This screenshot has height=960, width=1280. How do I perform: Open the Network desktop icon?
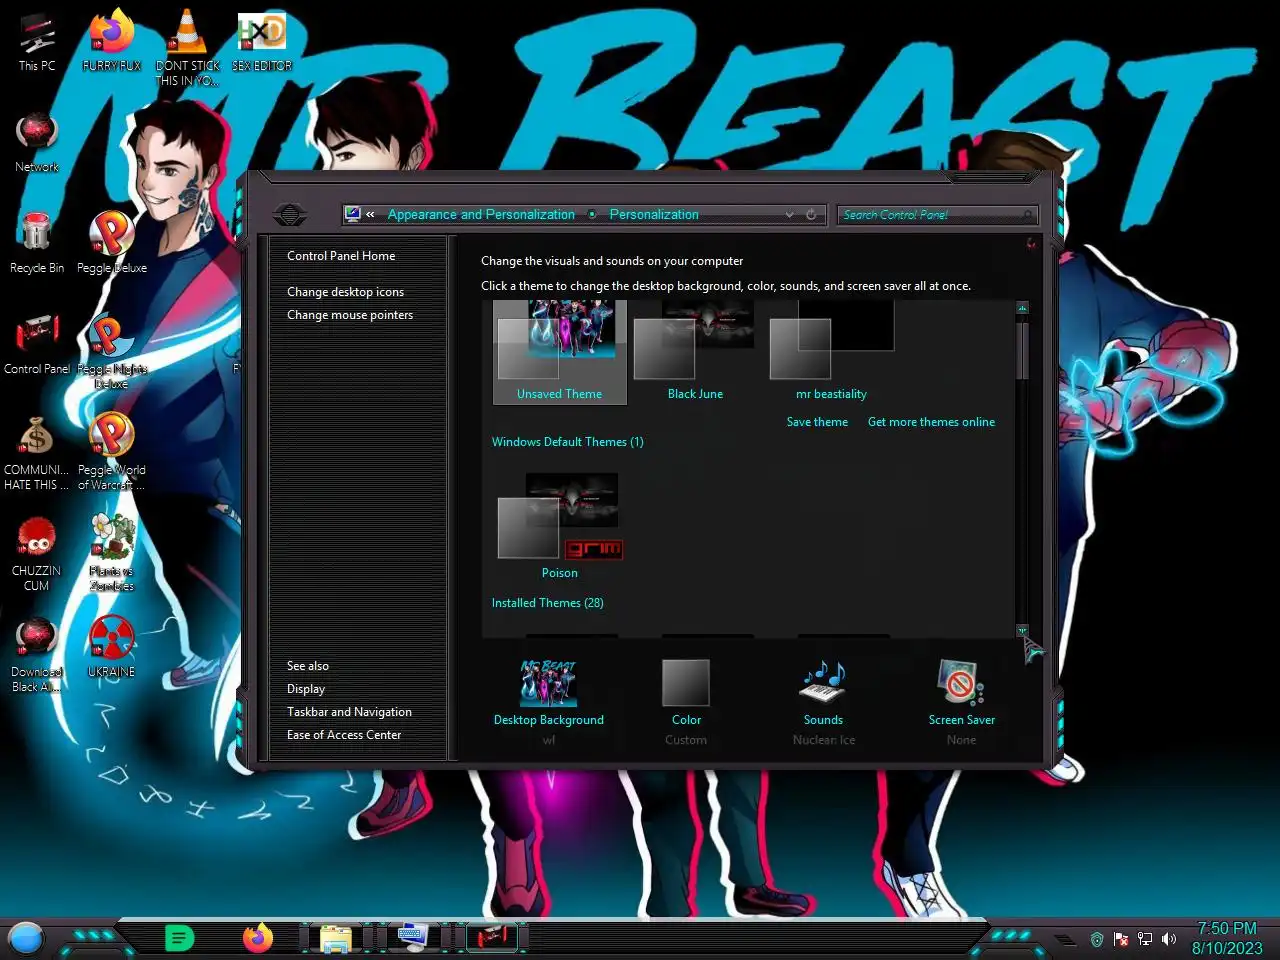(37, 144)
